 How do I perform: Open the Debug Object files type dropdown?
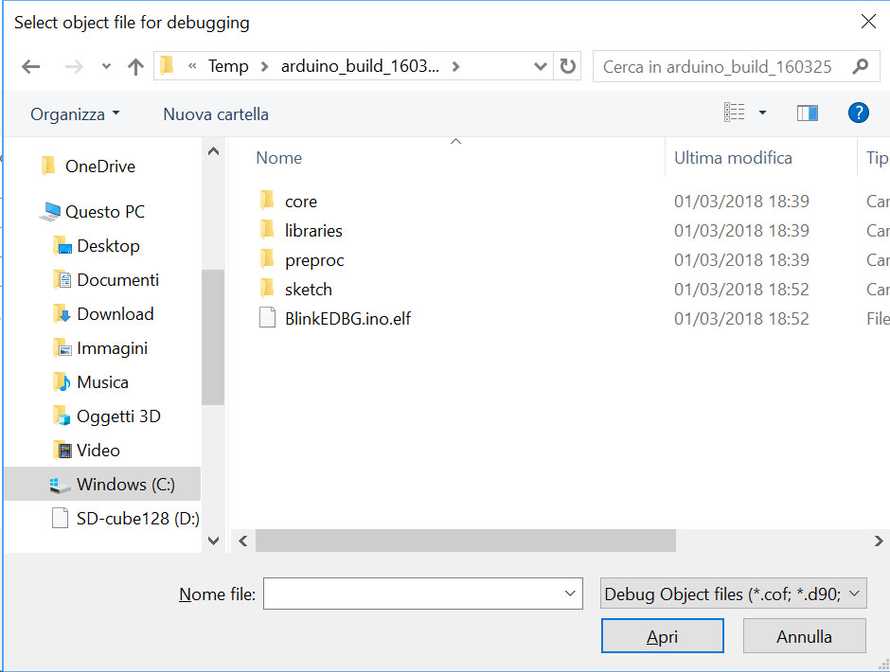tap(733, 593)
